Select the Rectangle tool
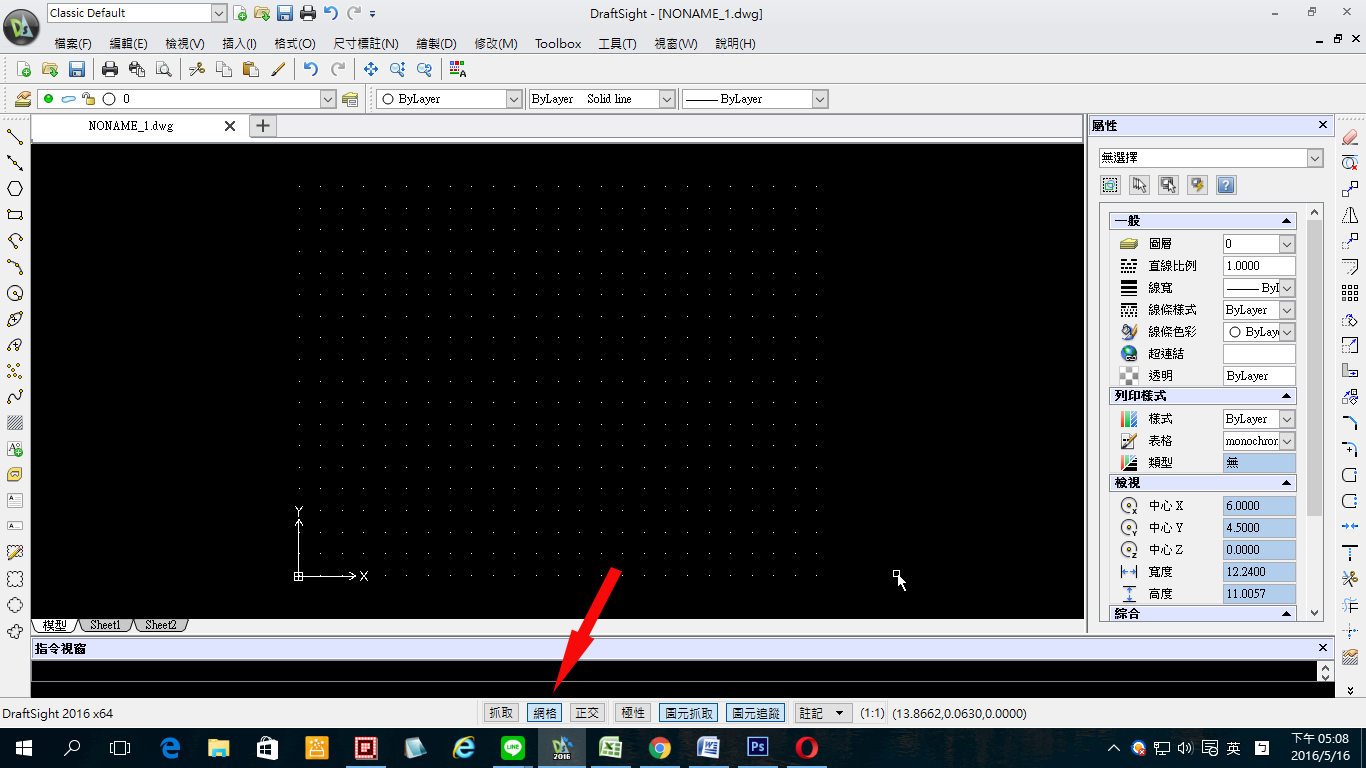Screen dimensions: 1366x768 pyautogui.click(x=15, y=215)
